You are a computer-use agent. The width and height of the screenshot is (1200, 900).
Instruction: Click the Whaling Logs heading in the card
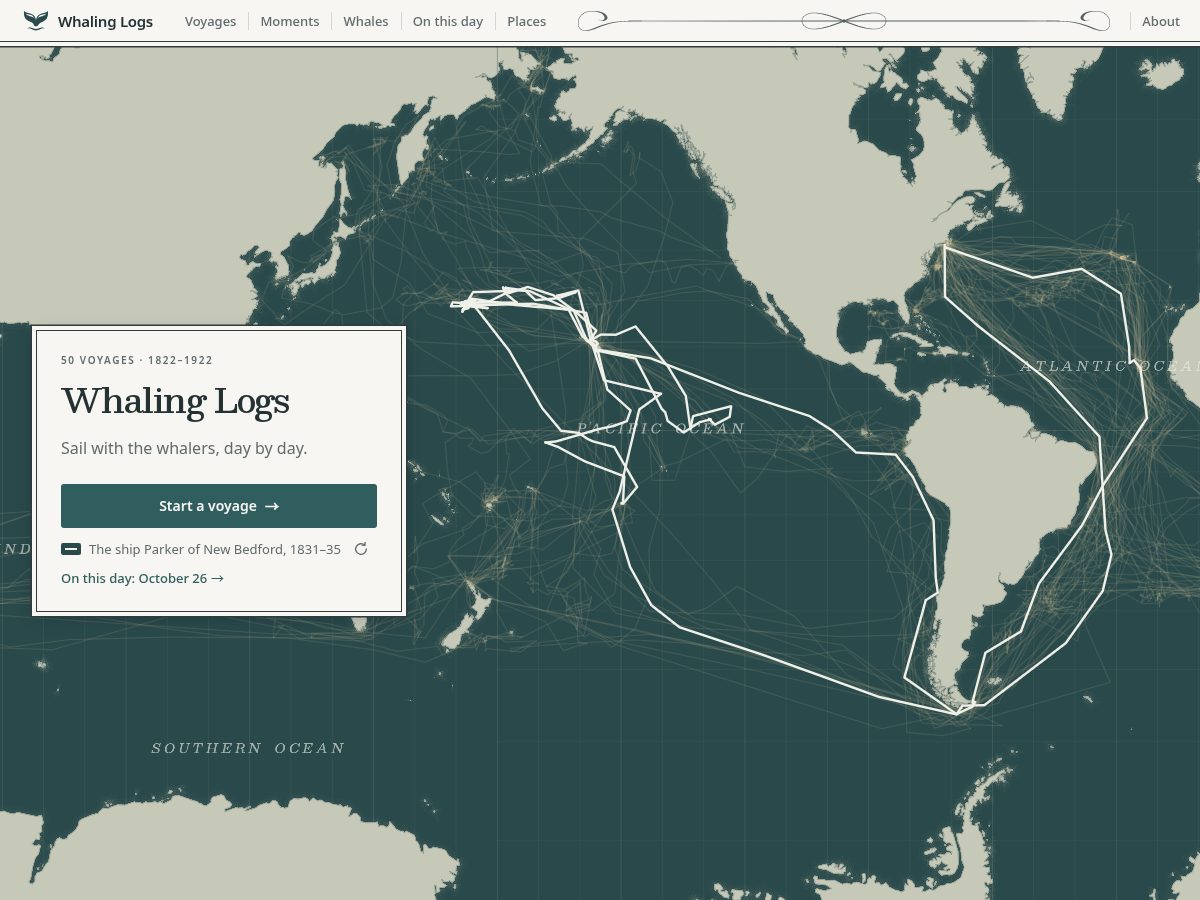[x=175, y=401]
